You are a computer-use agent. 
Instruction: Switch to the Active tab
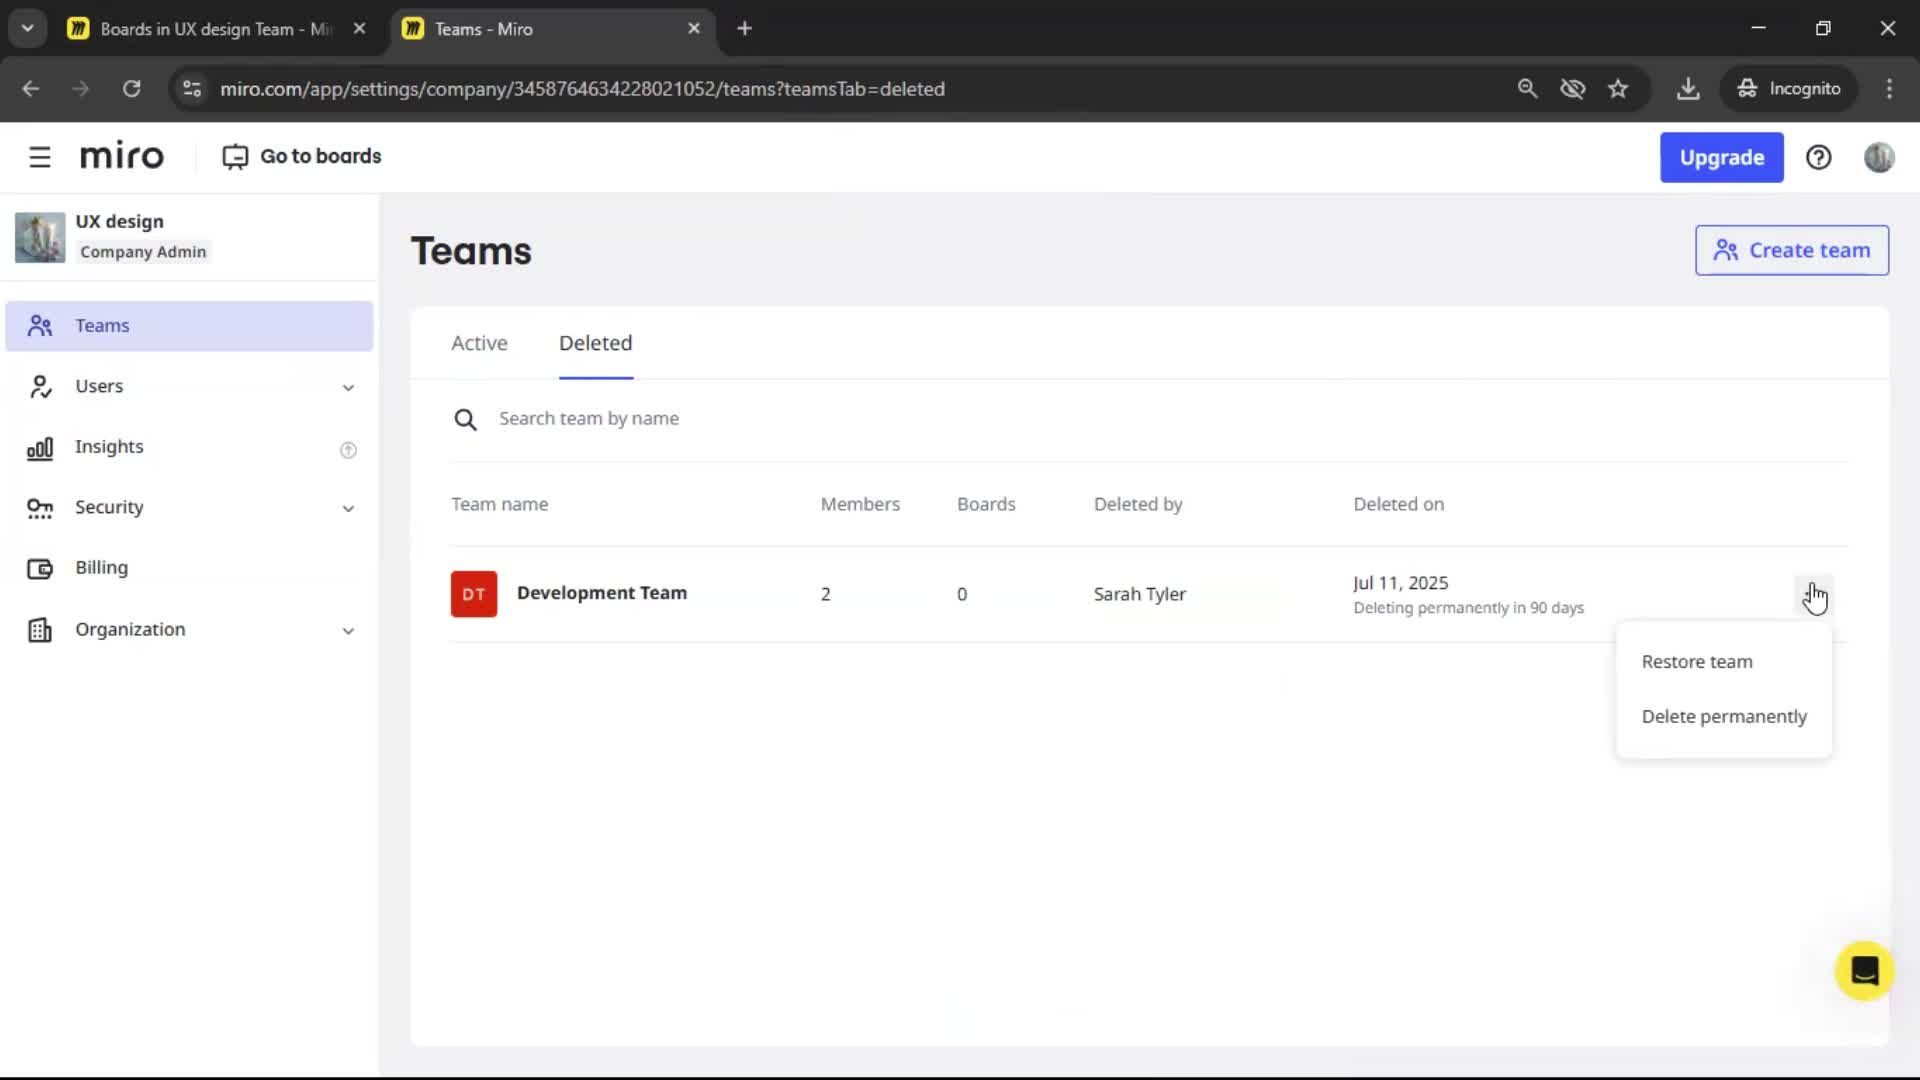pos(479,343)
